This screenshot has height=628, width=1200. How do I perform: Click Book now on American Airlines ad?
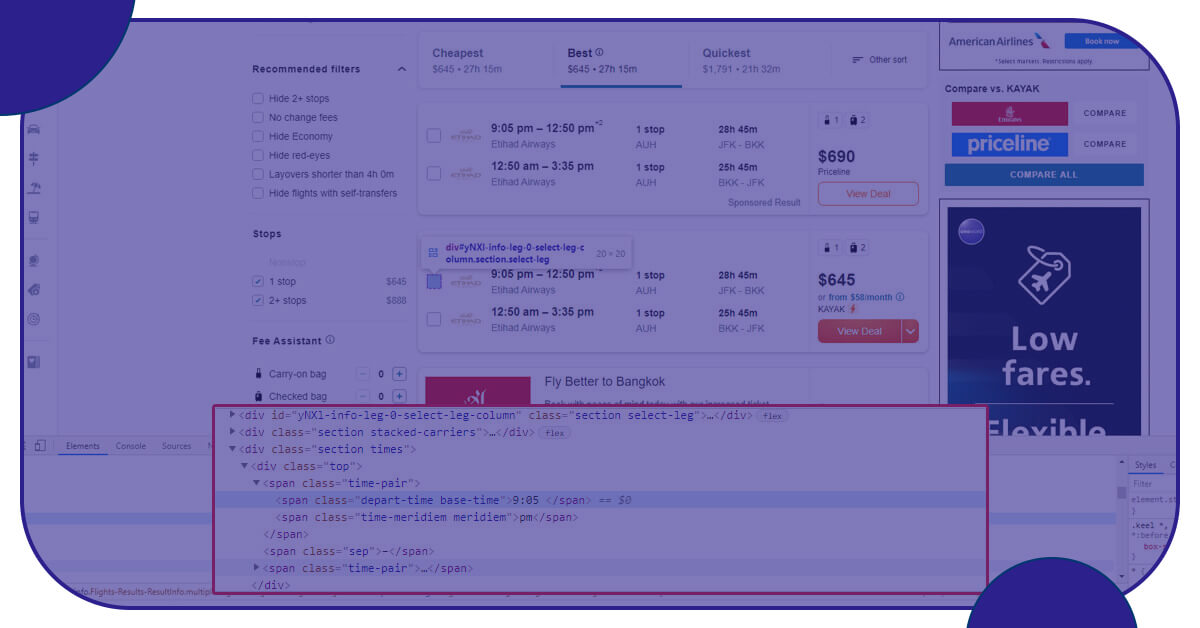(x=1102, y=41)
